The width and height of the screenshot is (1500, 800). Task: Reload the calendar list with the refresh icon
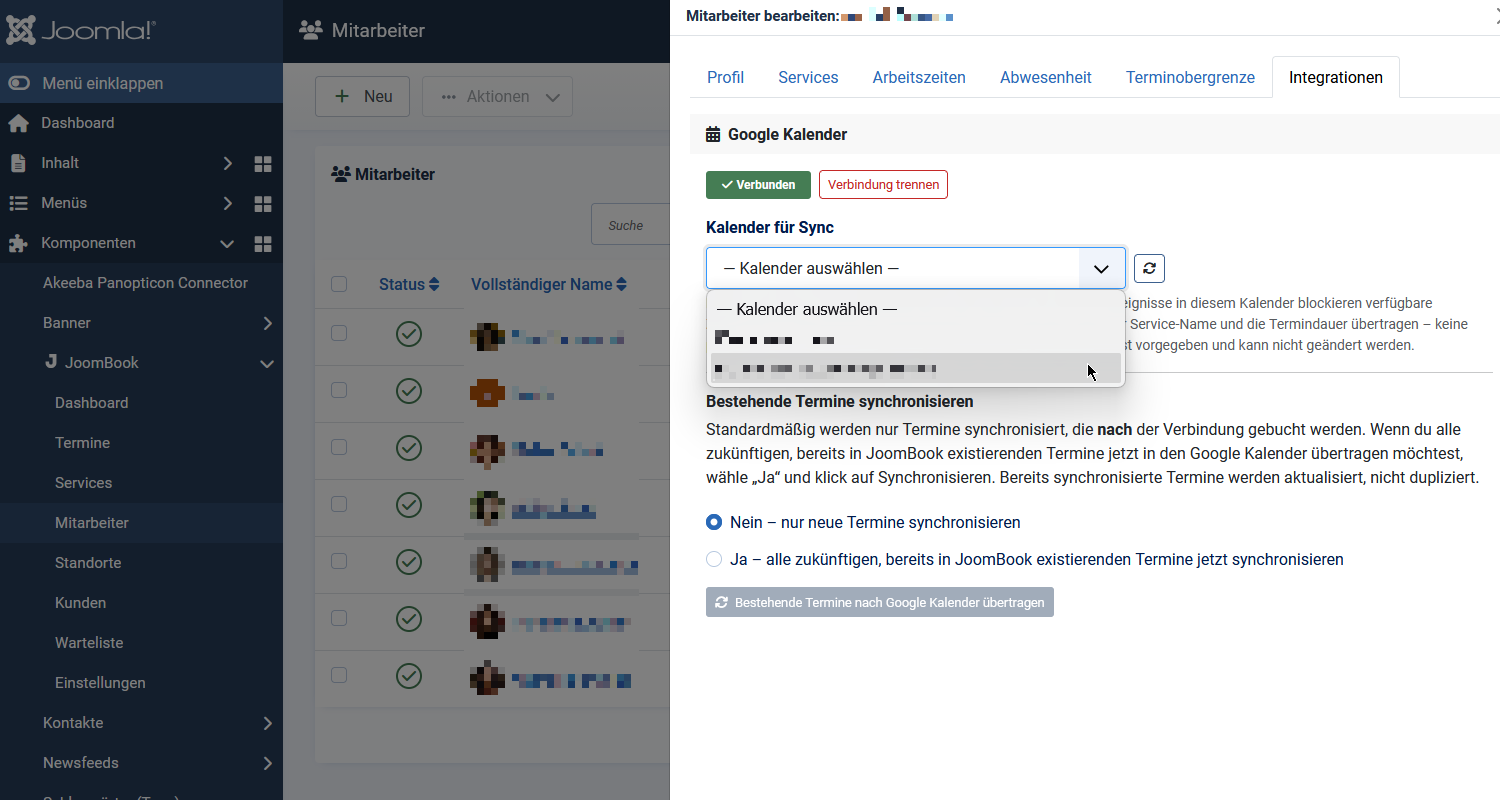coord(1149,268)
